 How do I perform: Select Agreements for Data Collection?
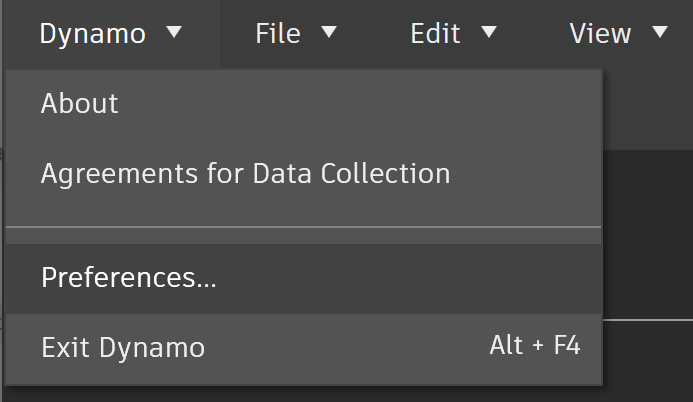tap(245, 174)
